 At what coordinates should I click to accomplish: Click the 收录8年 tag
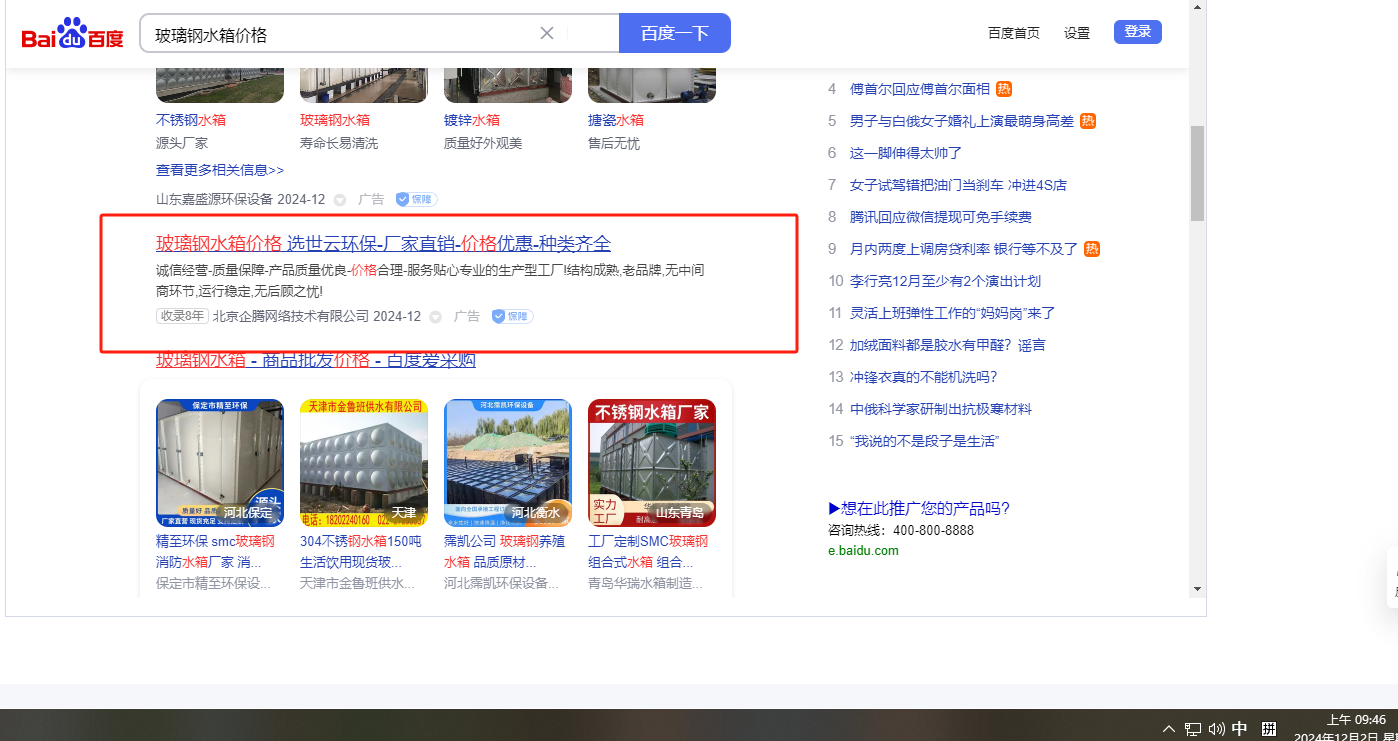(182, 316)
